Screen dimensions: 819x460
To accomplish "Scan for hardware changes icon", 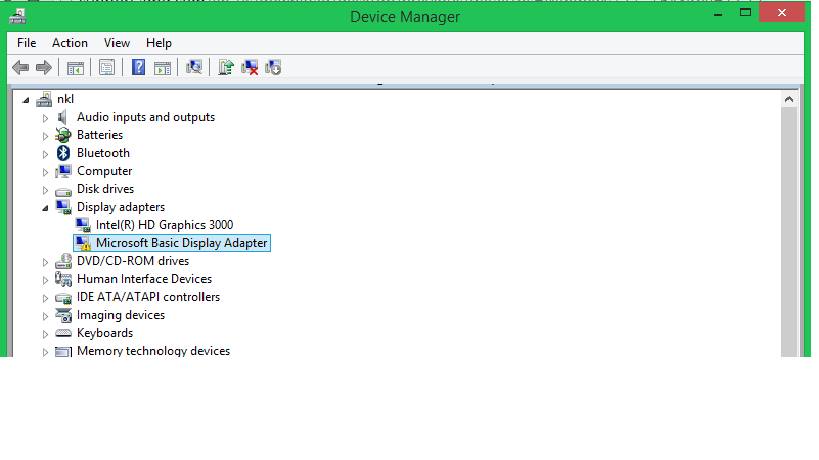I will (x=194, y=67).
